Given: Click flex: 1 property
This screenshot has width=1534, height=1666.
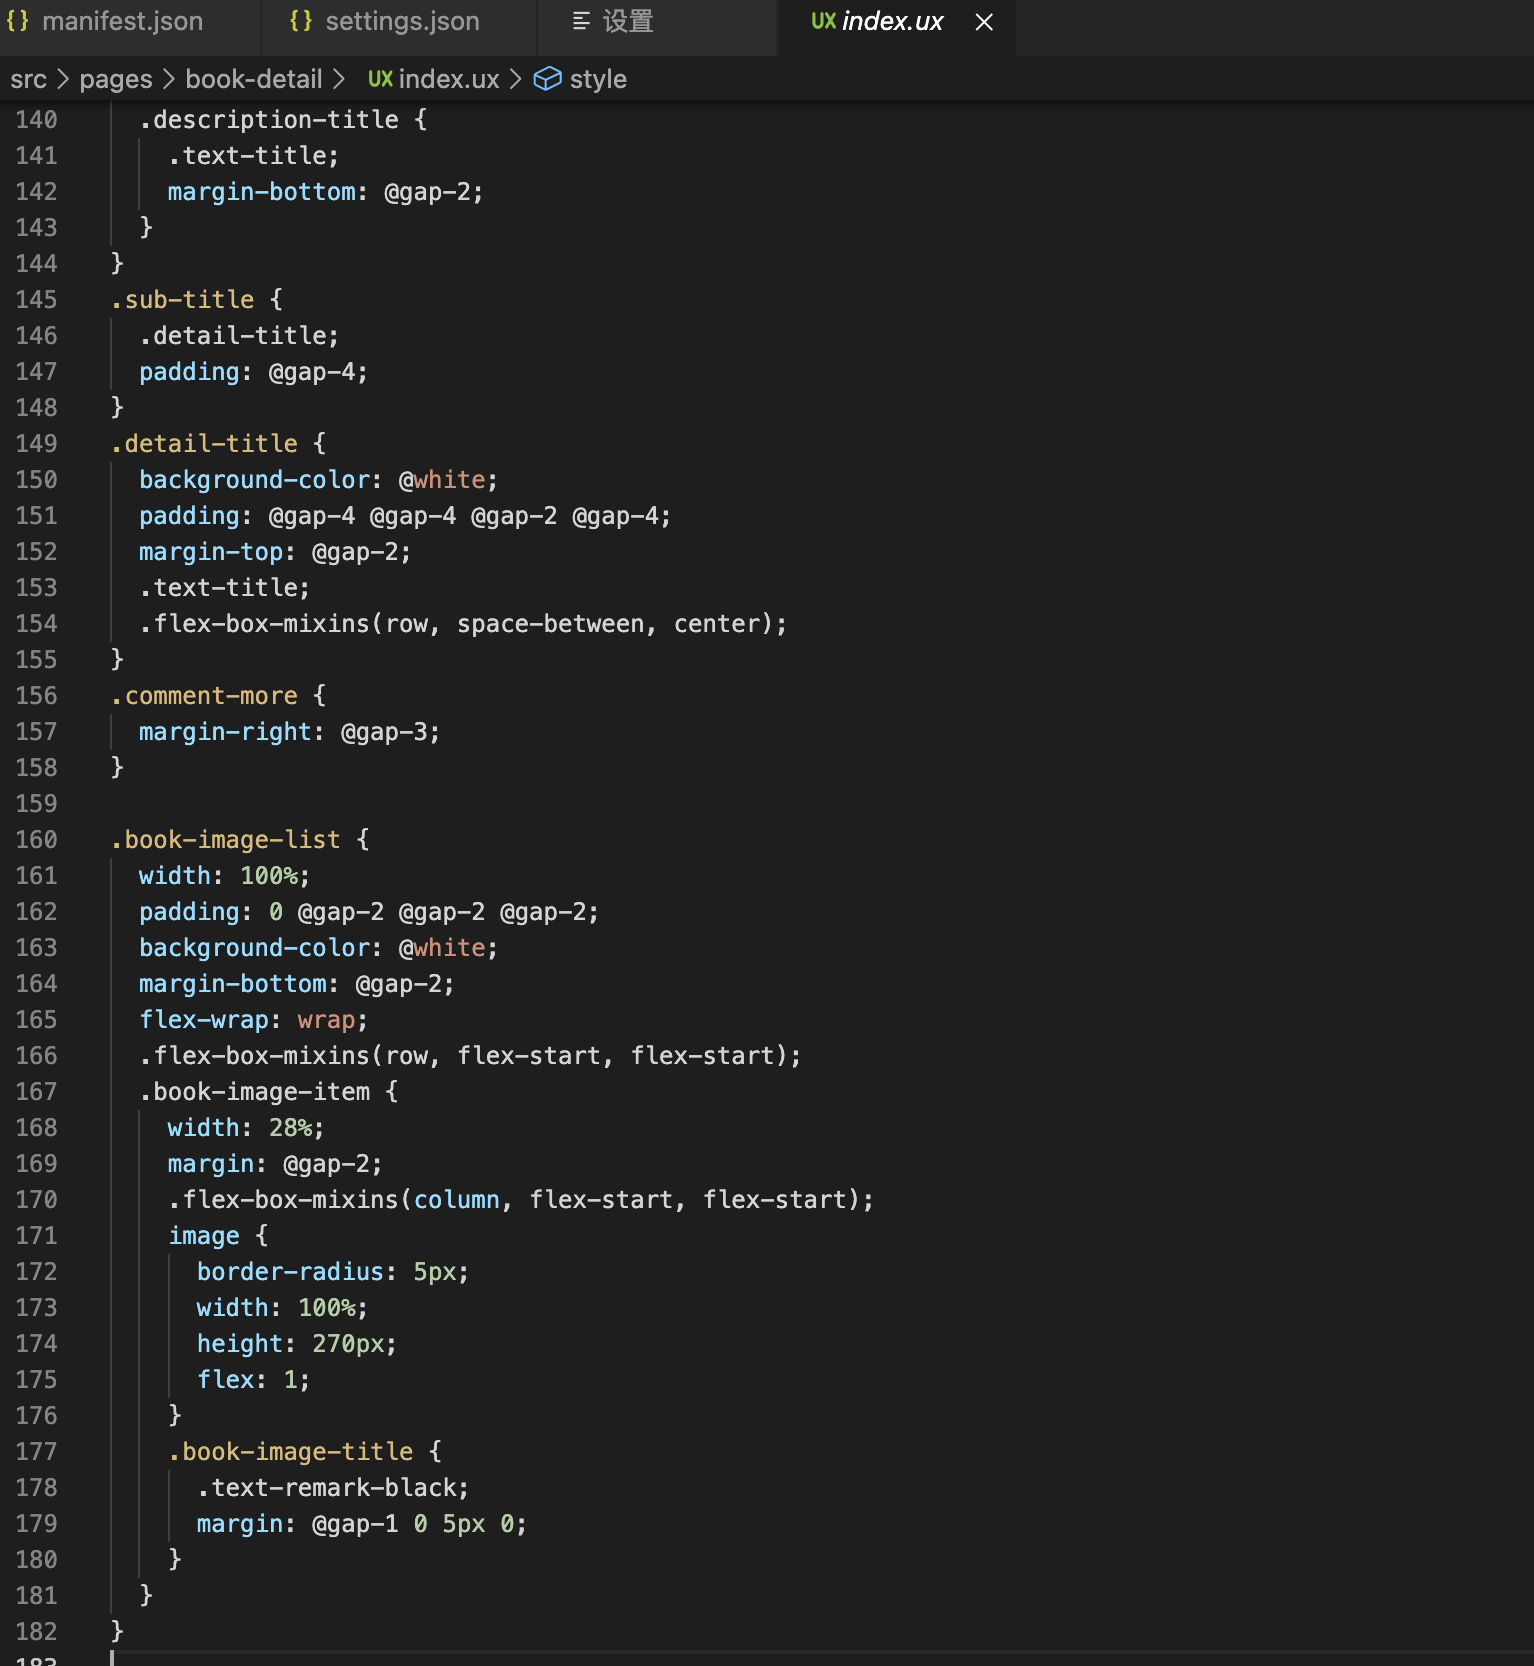Looking at the screenshot, I should pyautogui.click(x=253, y=1380).
